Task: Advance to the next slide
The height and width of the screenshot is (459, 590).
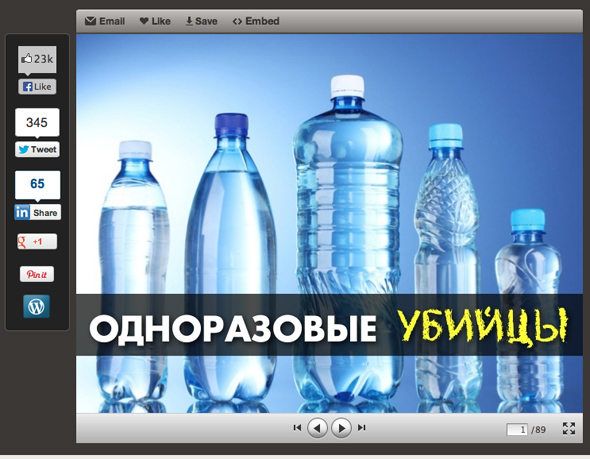Action: pyautogui.click(x=341, y=428)
